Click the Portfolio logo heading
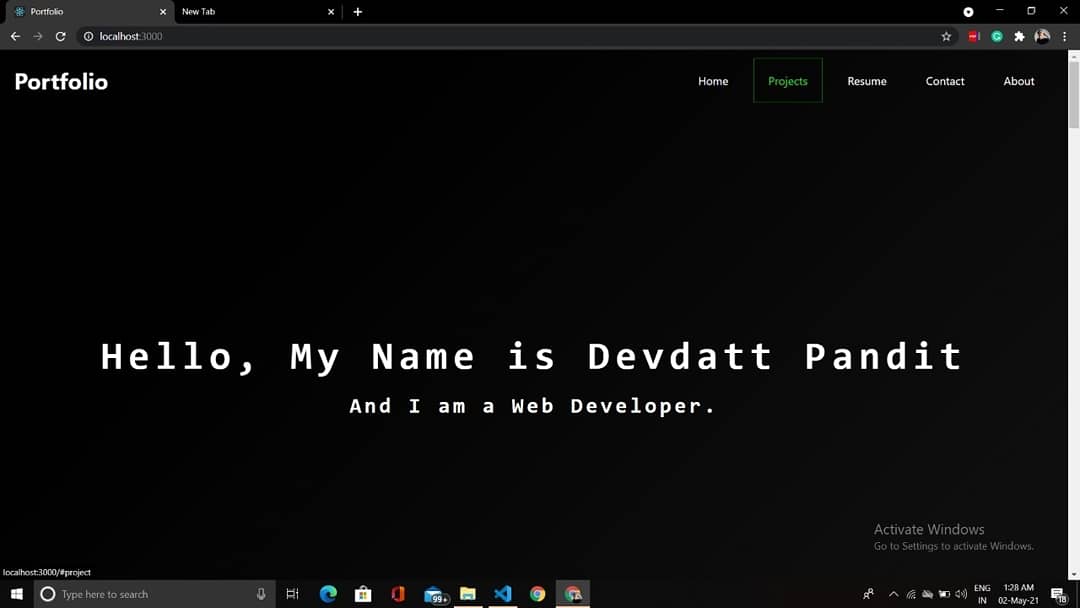Image resolution: width=1080 pixels, height=608 pixels. tap(61, 82)
